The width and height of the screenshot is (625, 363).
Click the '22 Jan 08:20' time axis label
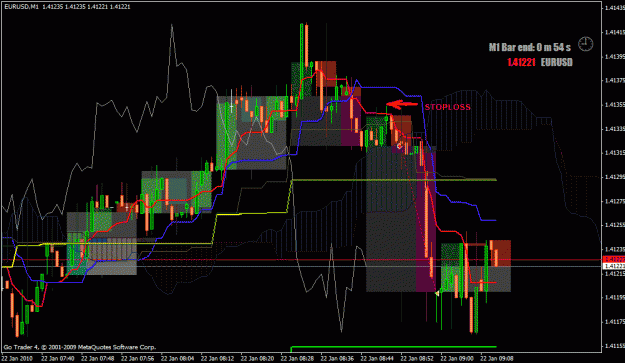pos(257,358)
